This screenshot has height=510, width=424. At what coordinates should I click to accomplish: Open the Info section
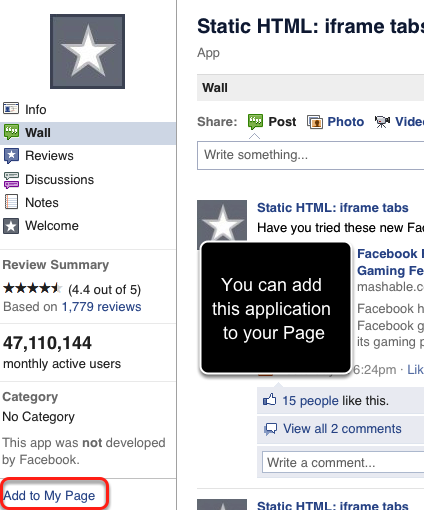[36, 109]
